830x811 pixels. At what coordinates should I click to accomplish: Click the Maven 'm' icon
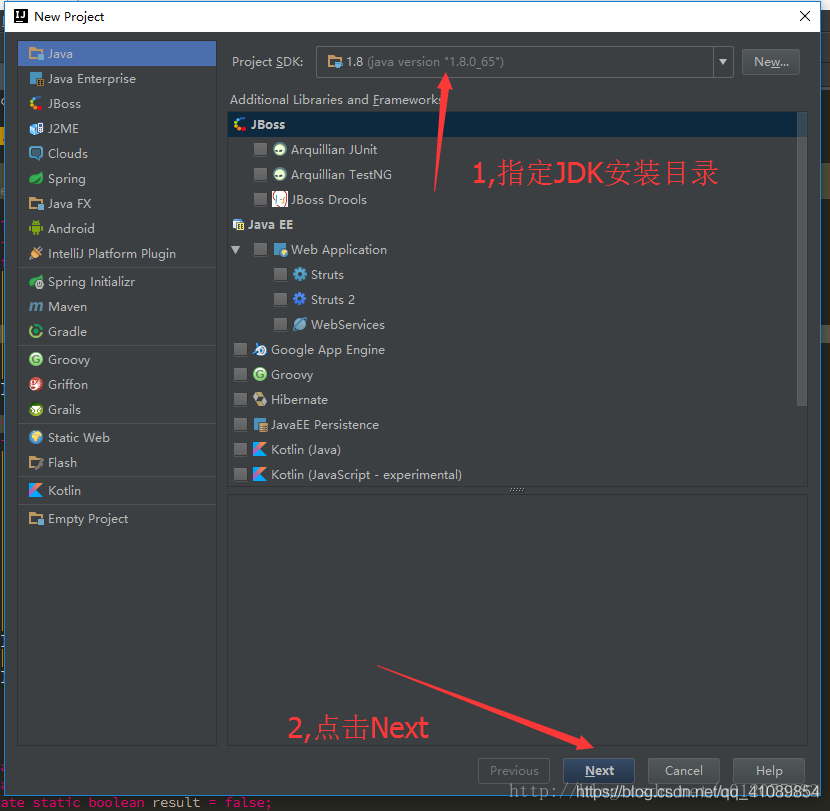tap(36, 307)
